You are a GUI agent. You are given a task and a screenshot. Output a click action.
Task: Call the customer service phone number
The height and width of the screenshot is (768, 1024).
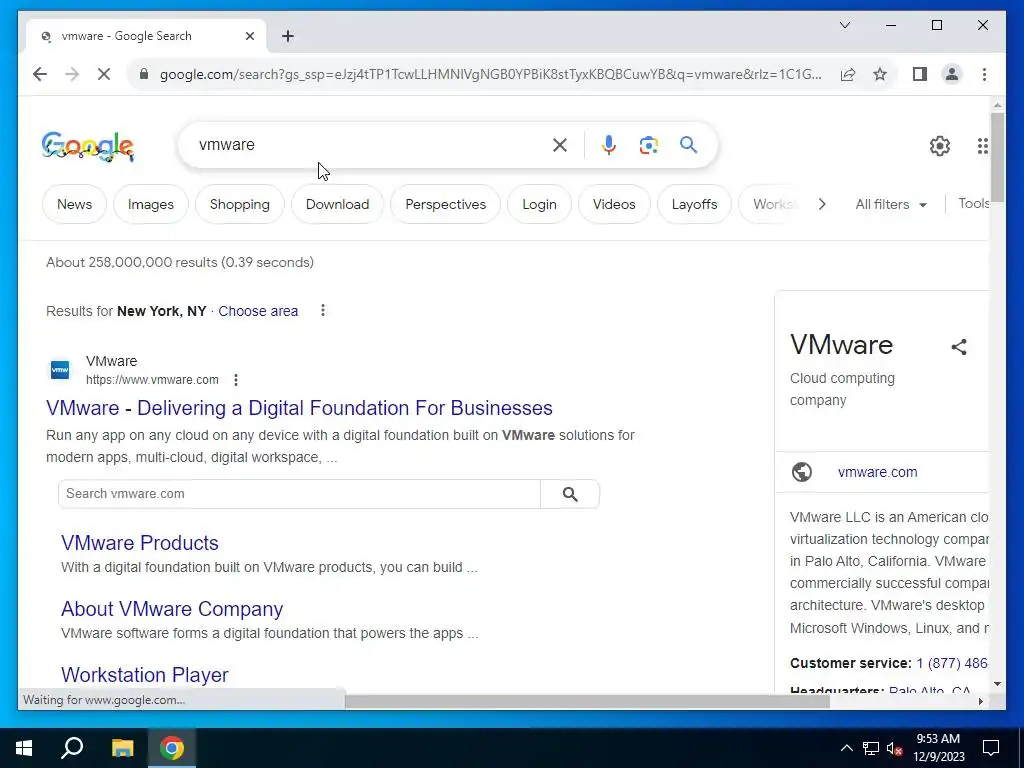[x=952, y=664]
